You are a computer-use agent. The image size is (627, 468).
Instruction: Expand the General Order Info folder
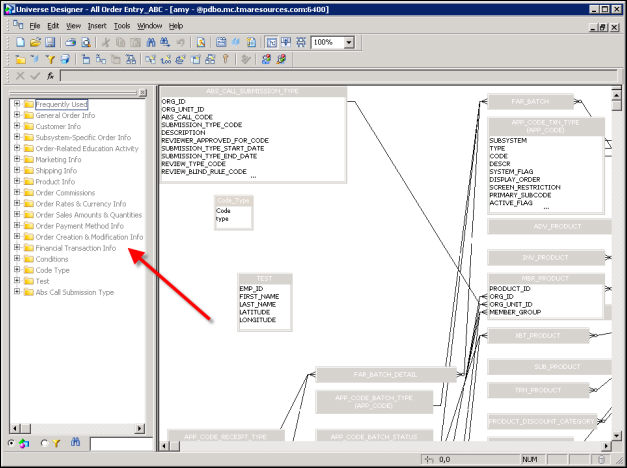click(17, 116)
